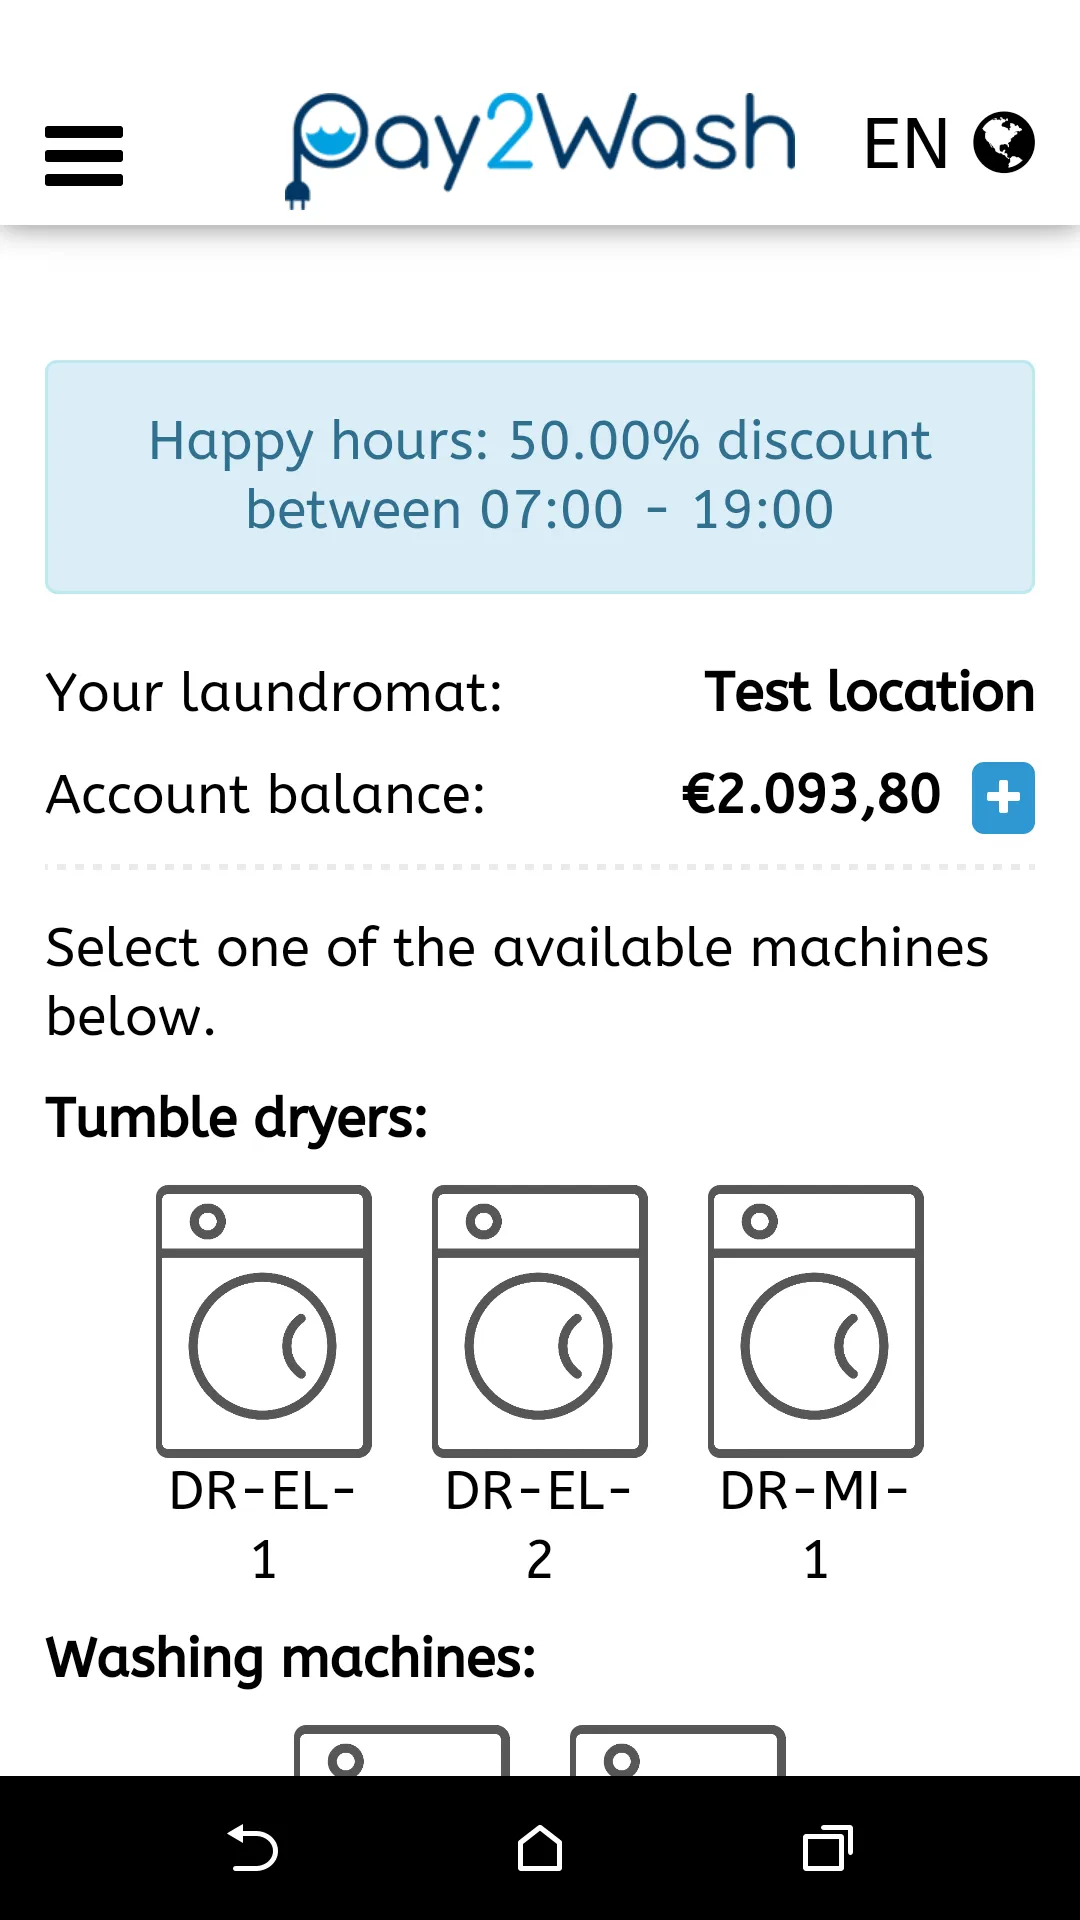Open Android recent apps overview
This screenshot has width=1080, height=1920.
click(x=827, y=1848)
